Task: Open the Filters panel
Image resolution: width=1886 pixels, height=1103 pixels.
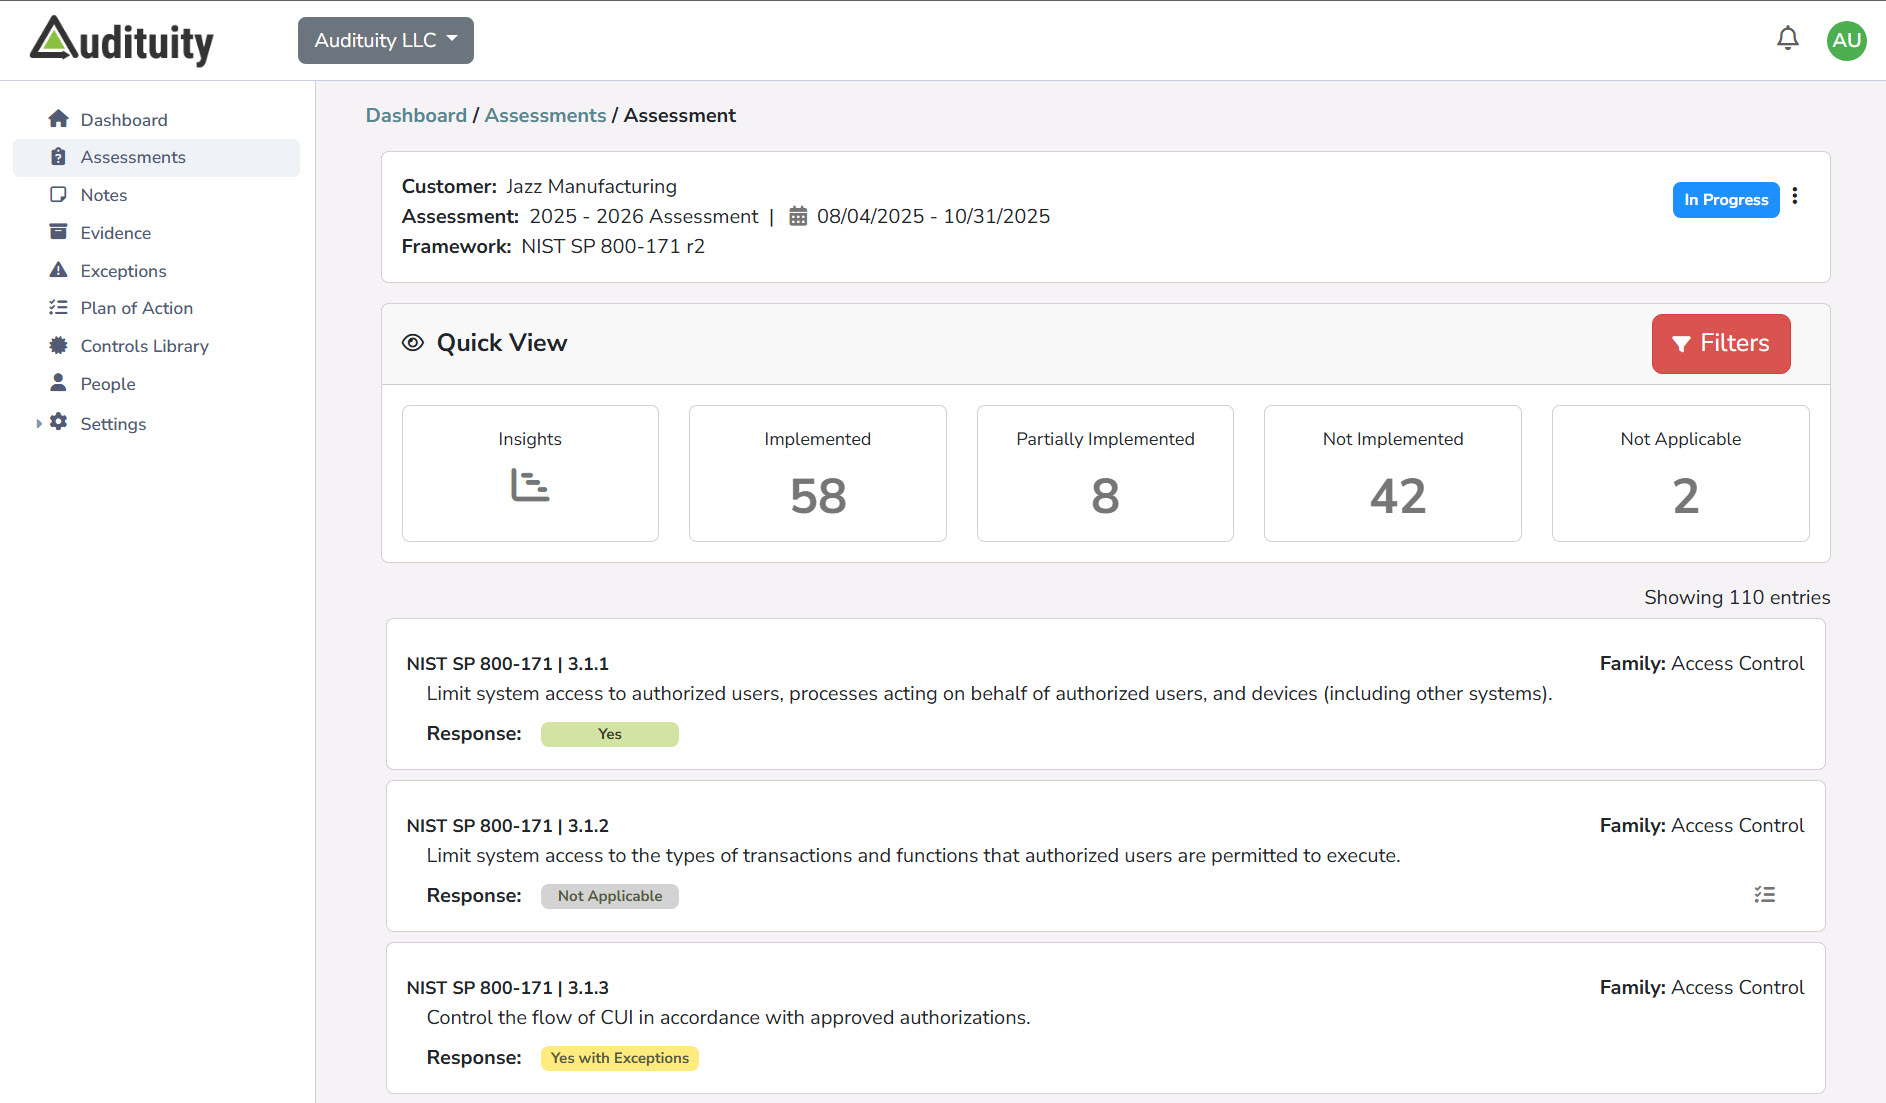Action: click(1720, 343)
